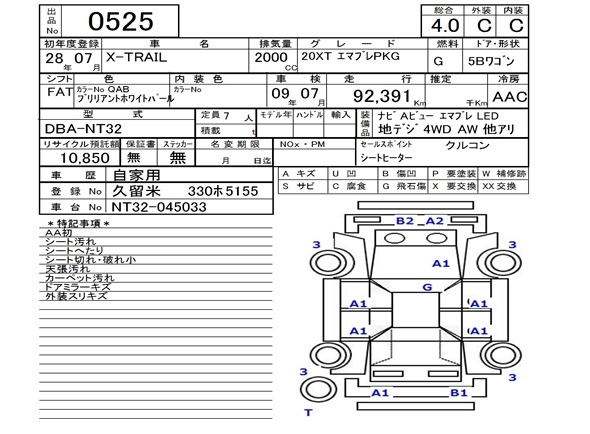
Task: Click the A1 mark on the hood
Action: tap(441, 263)
